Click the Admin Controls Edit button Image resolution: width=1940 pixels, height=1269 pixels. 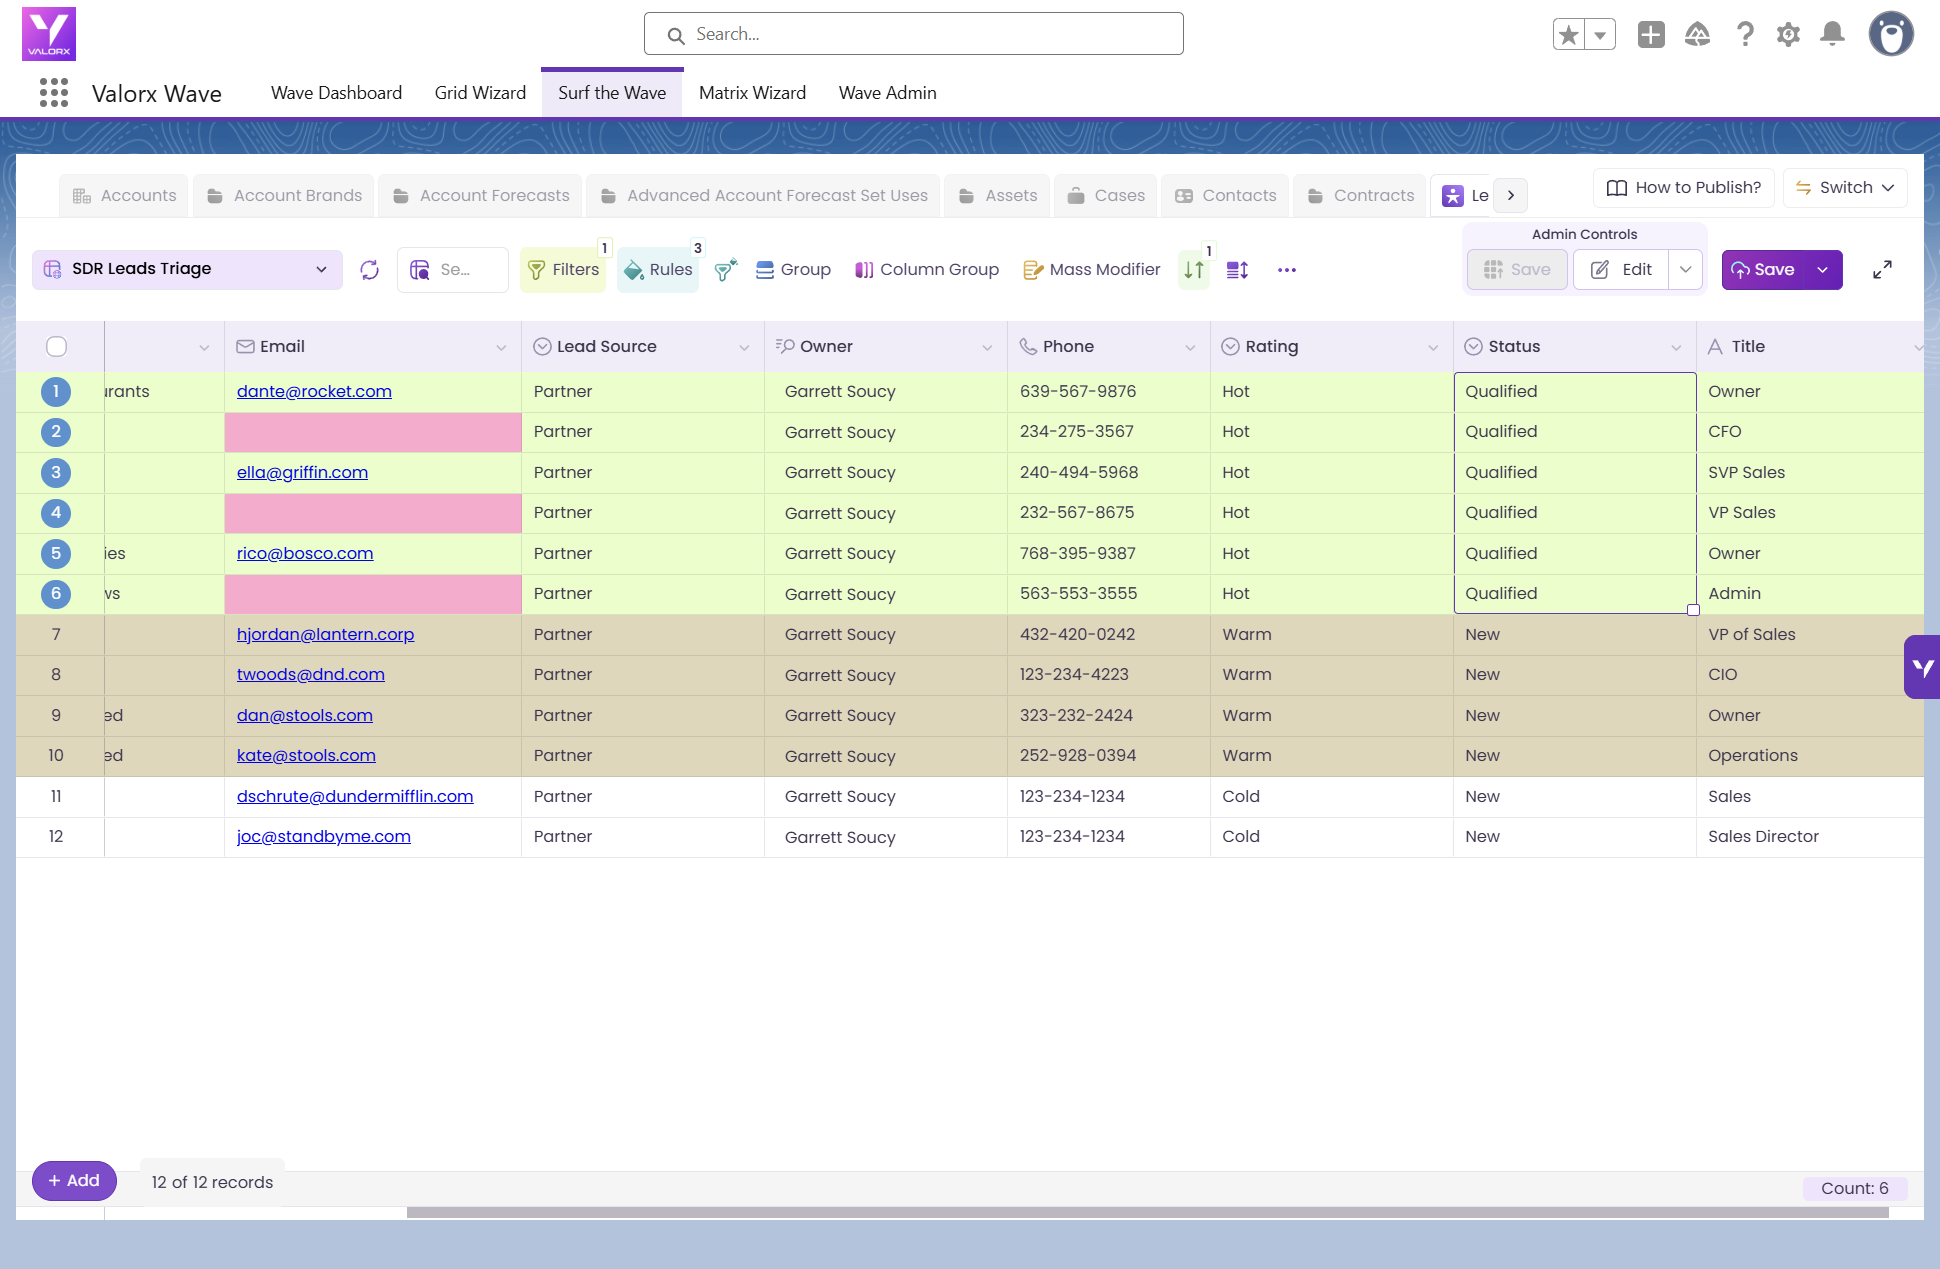coord(1621,270)
